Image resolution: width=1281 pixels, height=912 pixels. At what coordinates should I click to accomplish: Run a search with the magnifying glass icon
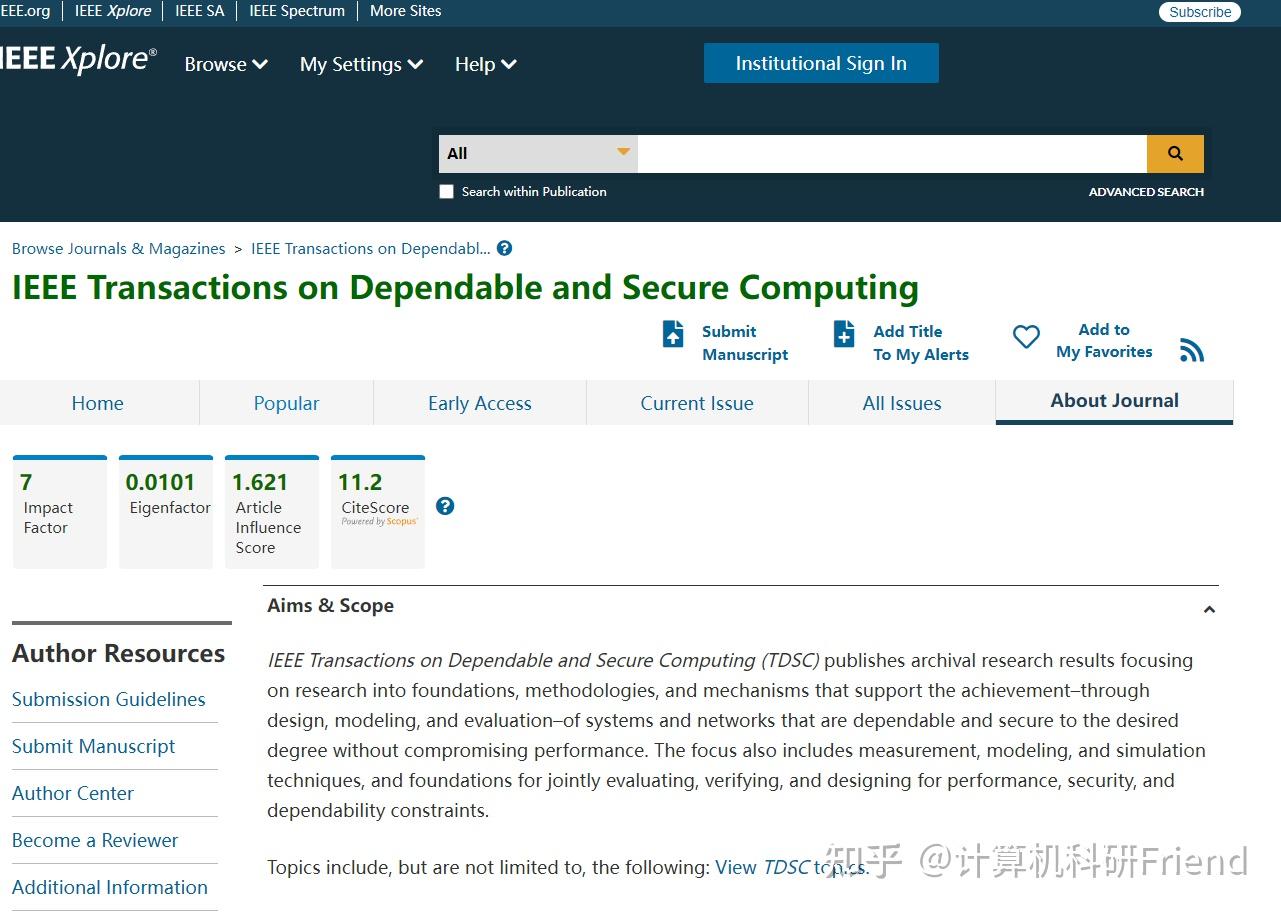pos(1175,153)
